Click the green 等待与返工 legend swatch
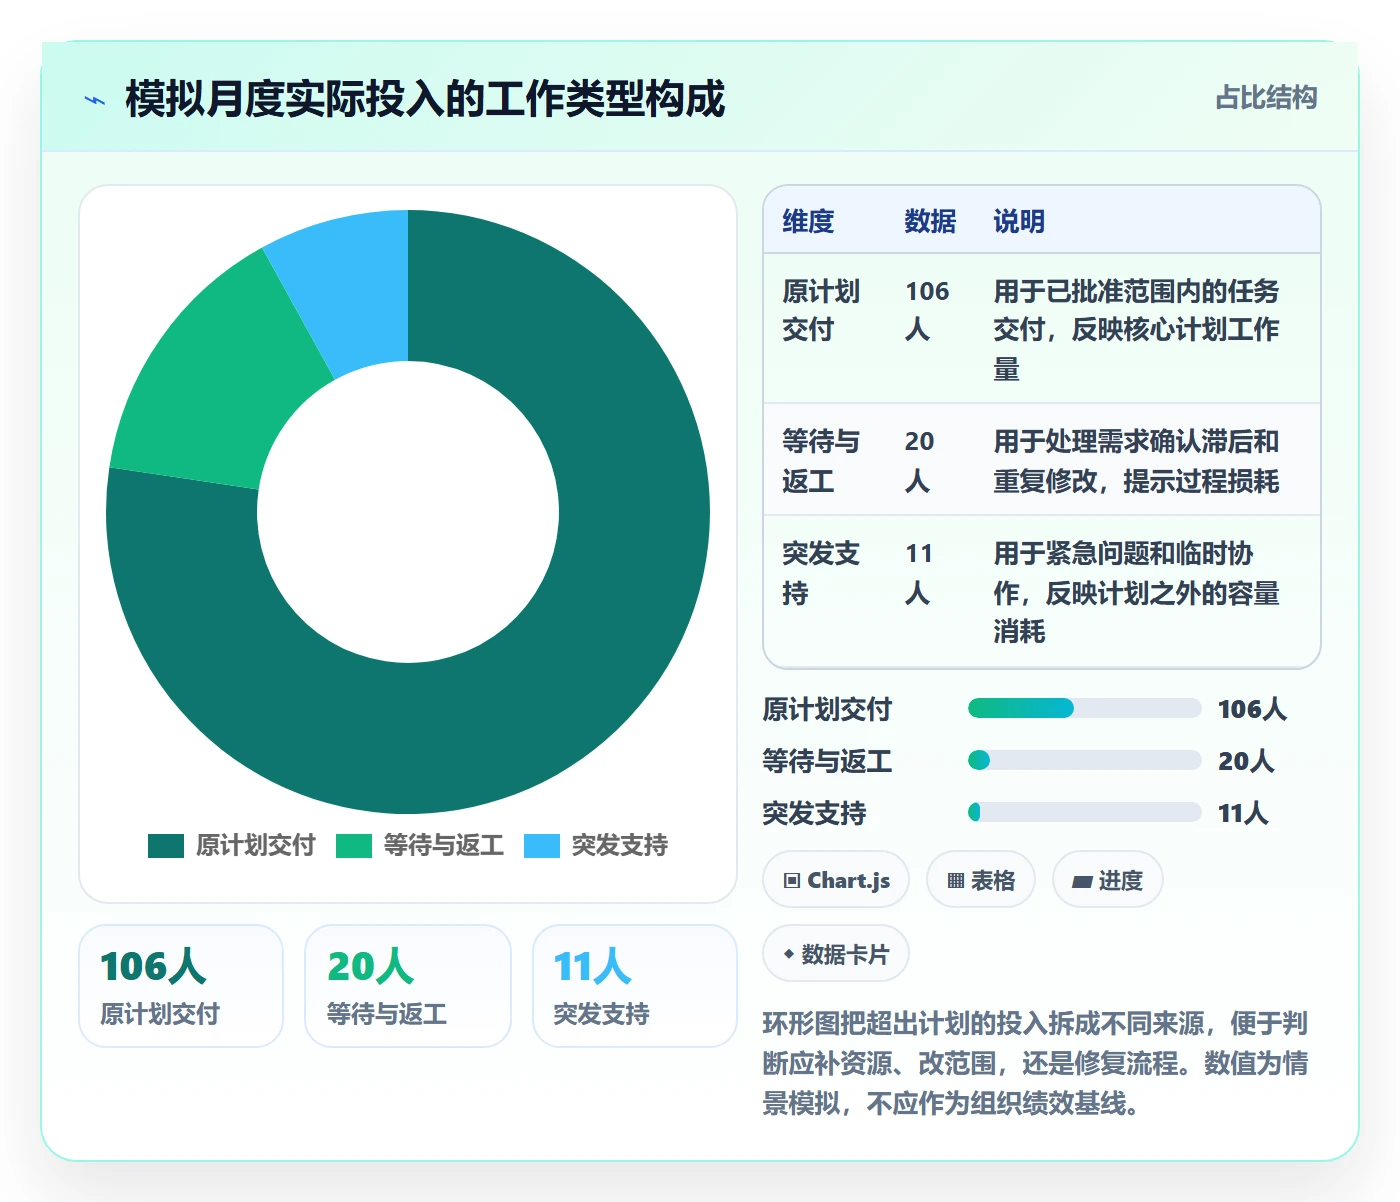The image size is (1400, 1202). click(354, 846)
